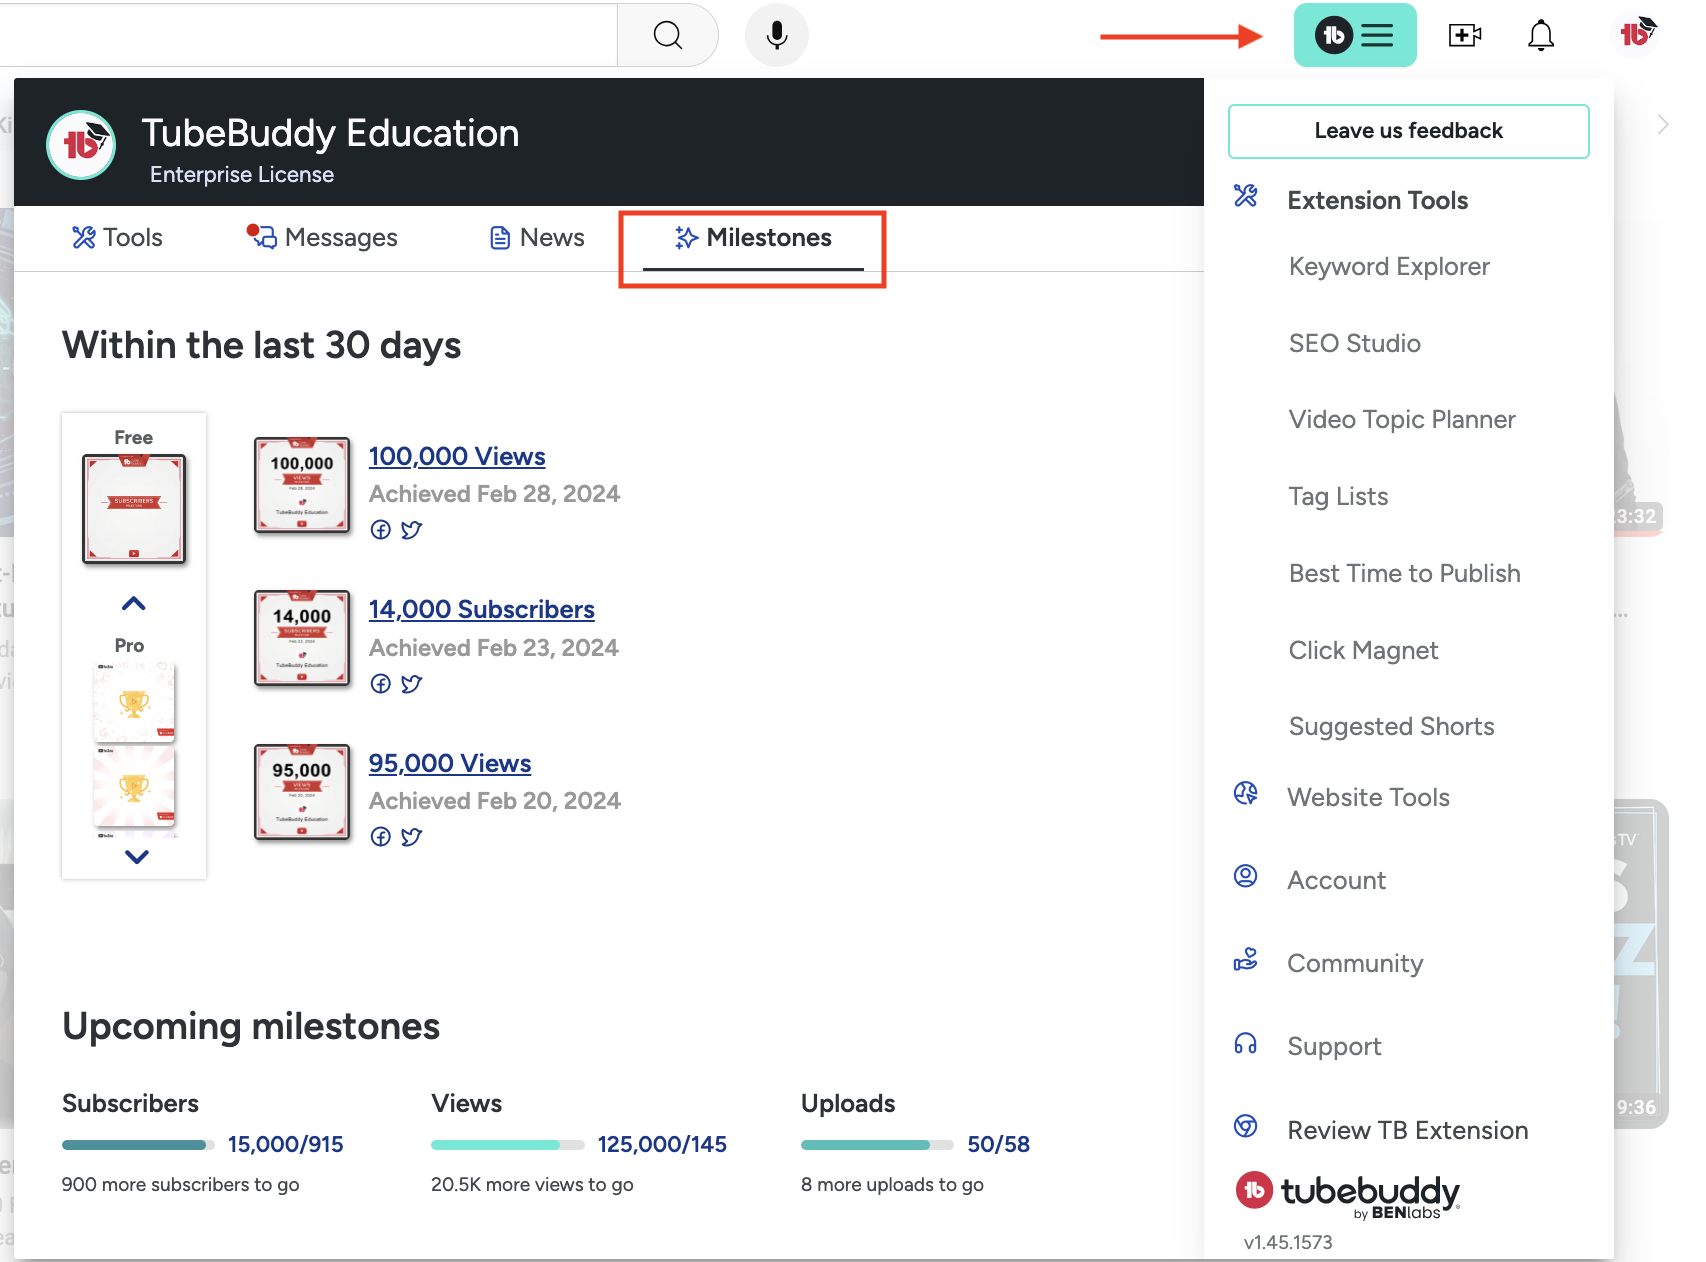
Task: Open SEO Studio
Action: point(1354,344)
